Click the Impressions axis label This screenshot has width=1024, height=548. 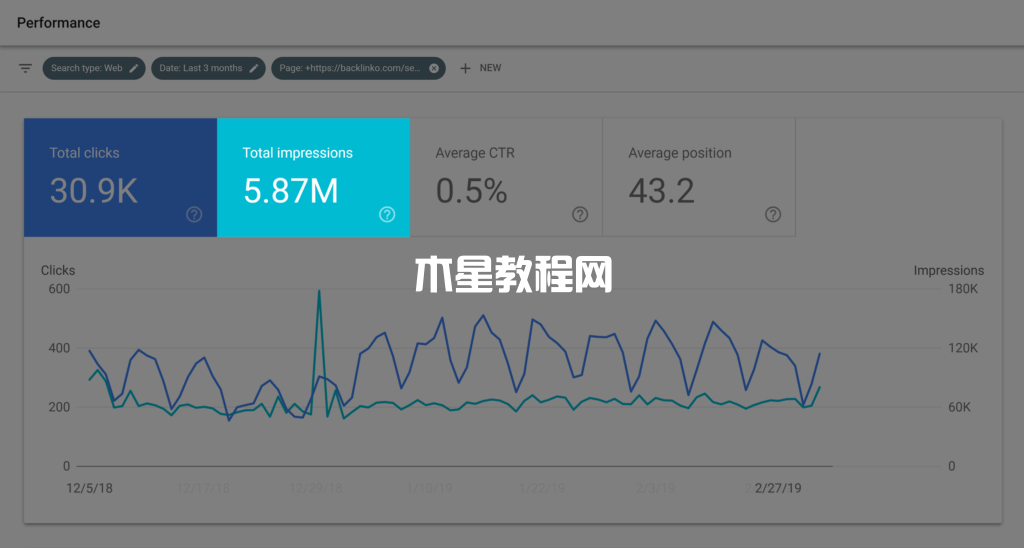[949, 270]
